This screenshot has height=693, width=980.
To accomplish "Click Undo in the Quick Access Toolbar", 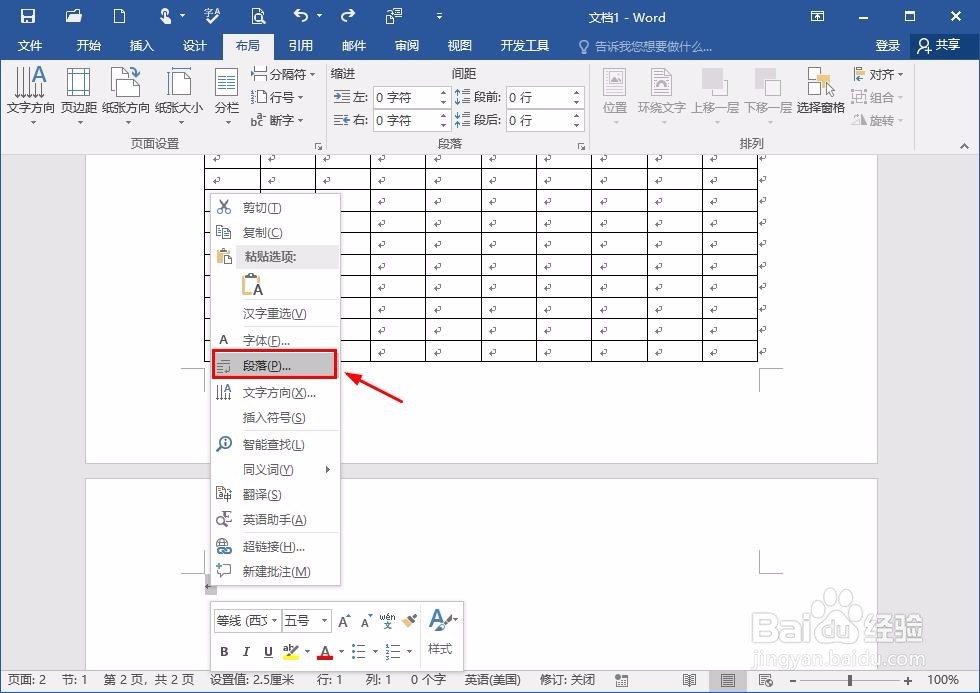I will 299,16.
